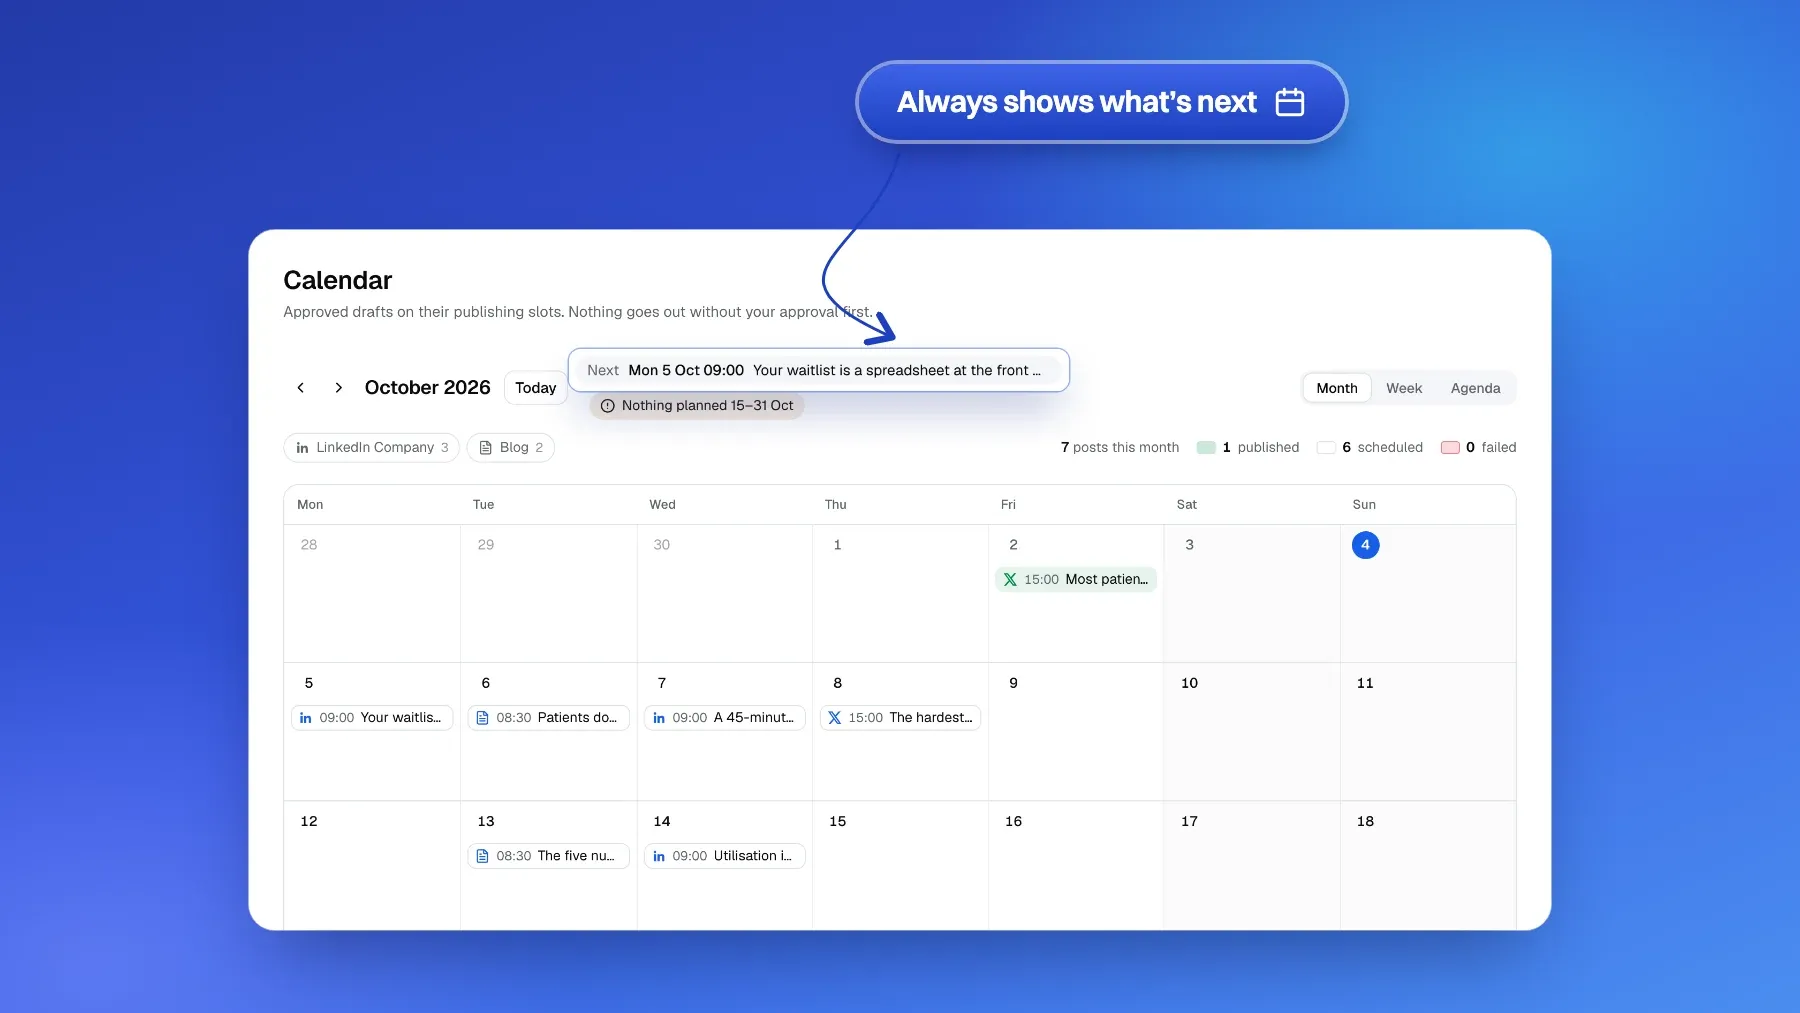Image resolution: width=1800 pixels, height=1013 pixels.
Task: Open the 08:30 Patients do... blog post
Action: click(548, 717)
